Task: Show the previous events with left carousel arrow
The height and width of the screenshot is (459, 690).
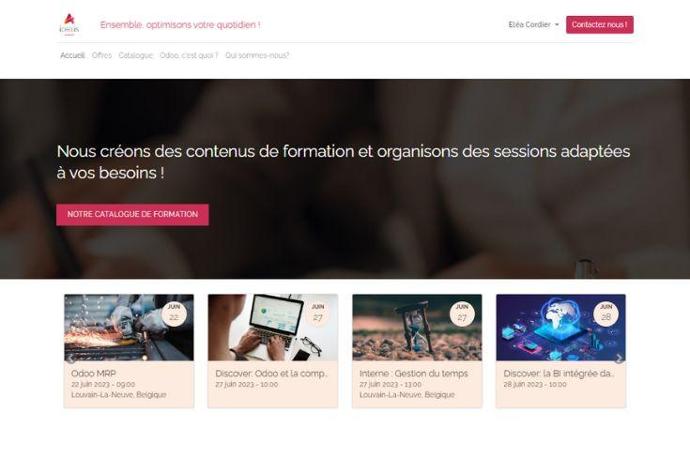Action: [x=70, y=360]
